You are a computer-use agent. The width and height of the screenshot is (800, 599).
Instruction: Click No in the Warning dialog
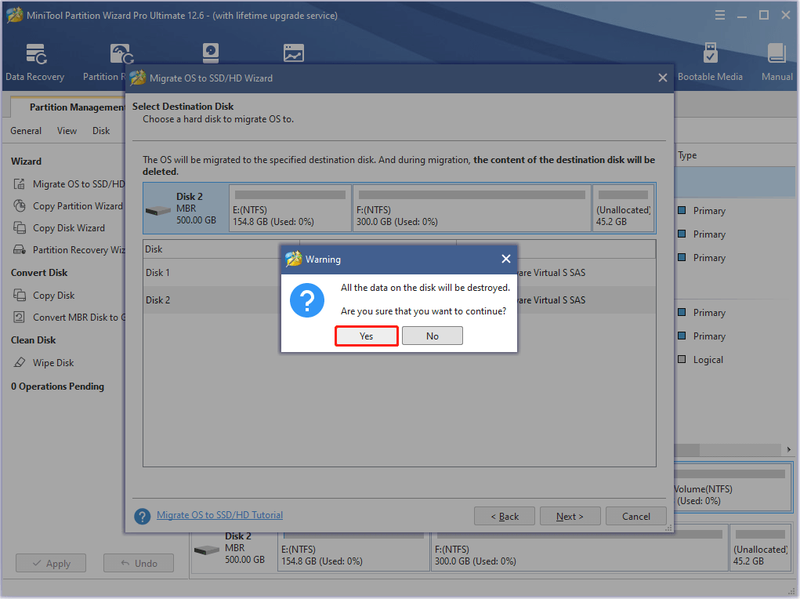click(x=432, y=336)
